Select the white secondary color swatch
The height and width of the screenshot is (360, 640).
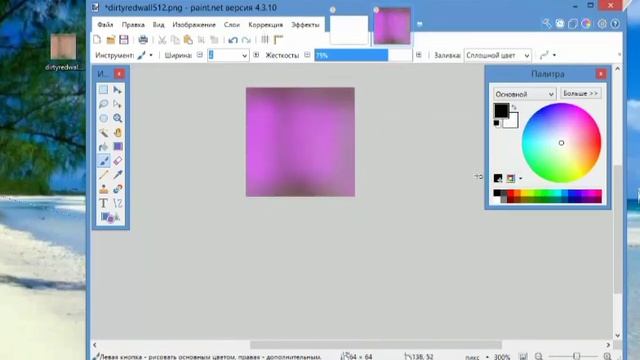coord(512,122)
